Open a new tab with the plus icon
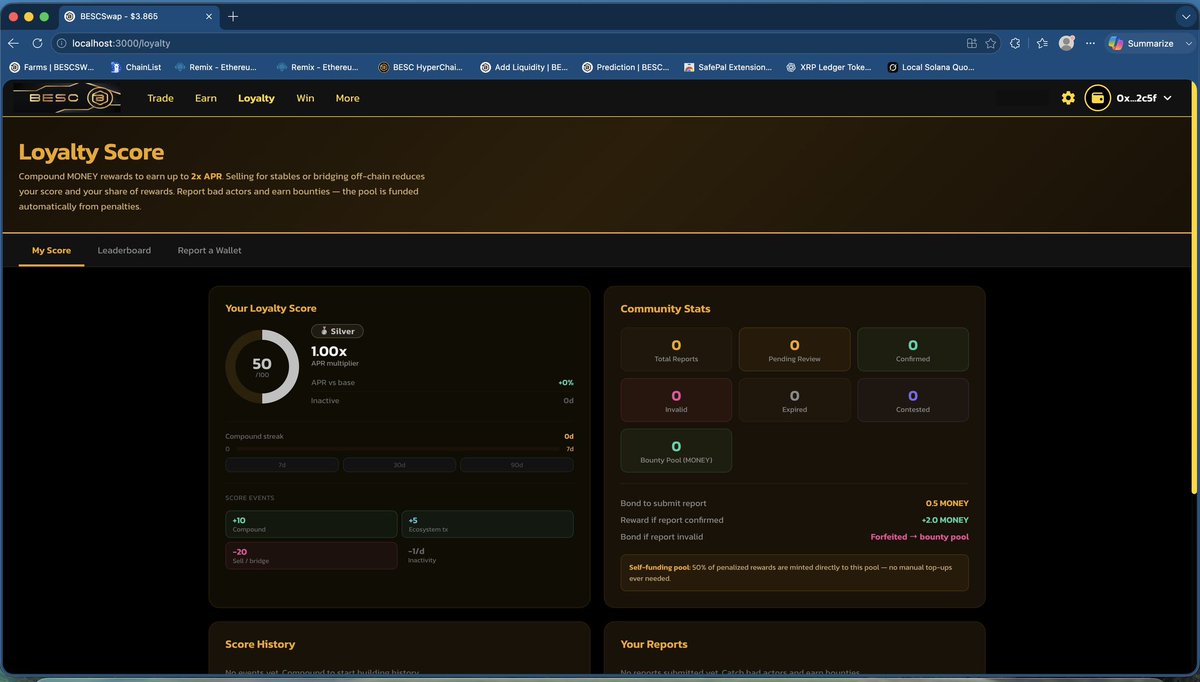This screenshot has height=682, width=1200. tap(233, 17)
